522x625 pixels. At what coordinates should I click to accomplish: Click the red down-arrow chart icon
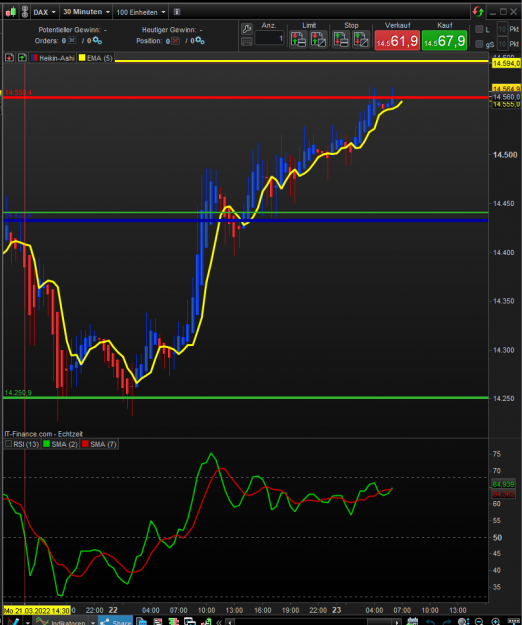coord(10,58)
